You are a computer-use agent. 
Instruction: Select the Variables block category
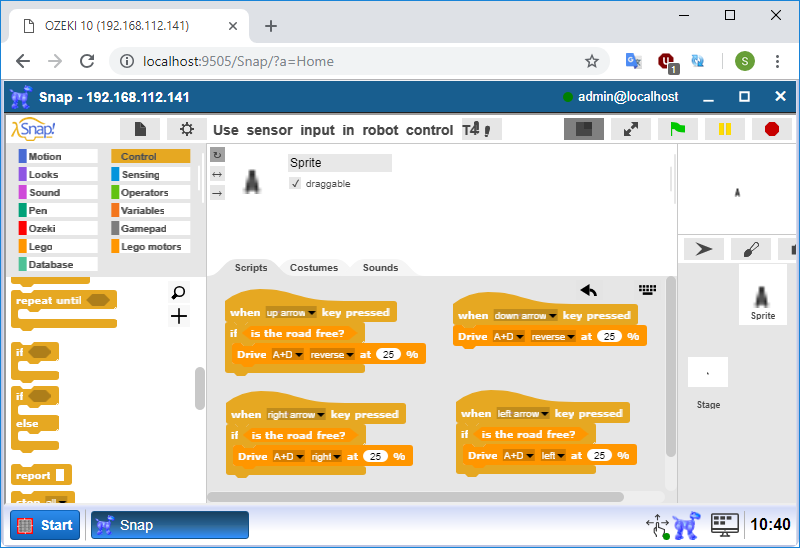pos(151,210)
